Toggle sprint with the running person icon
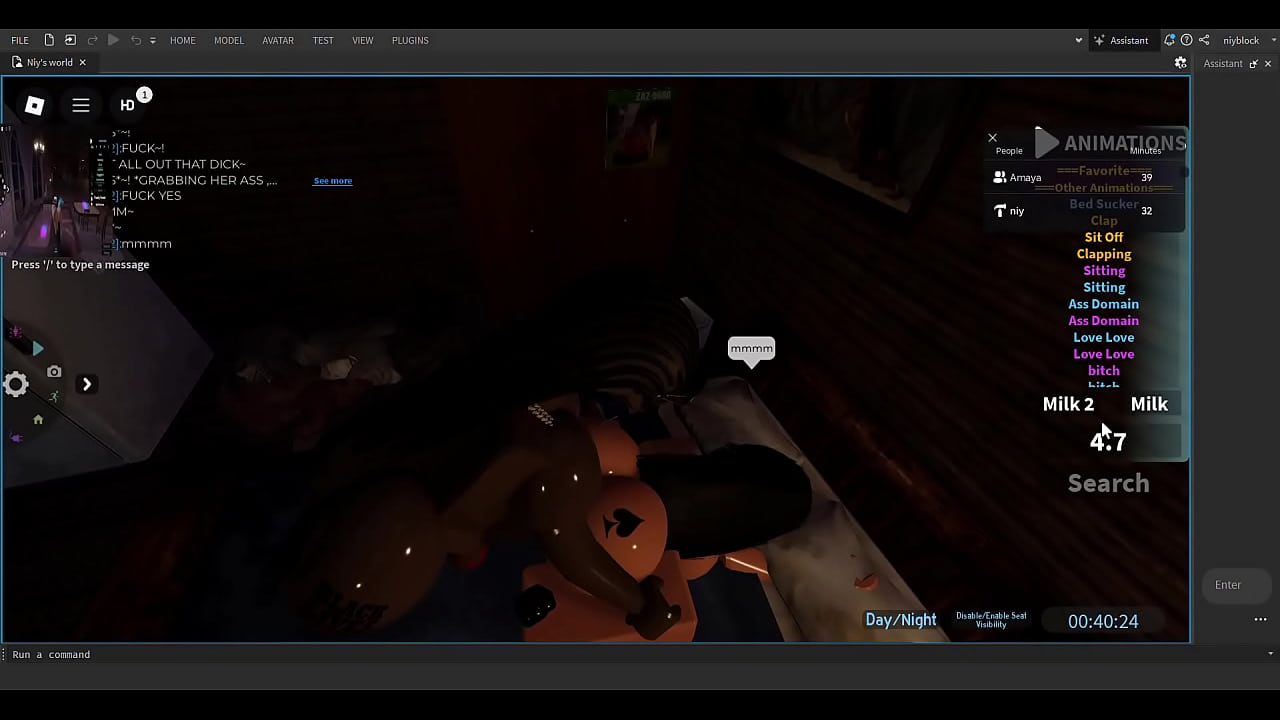 click(x=54, y=397)
